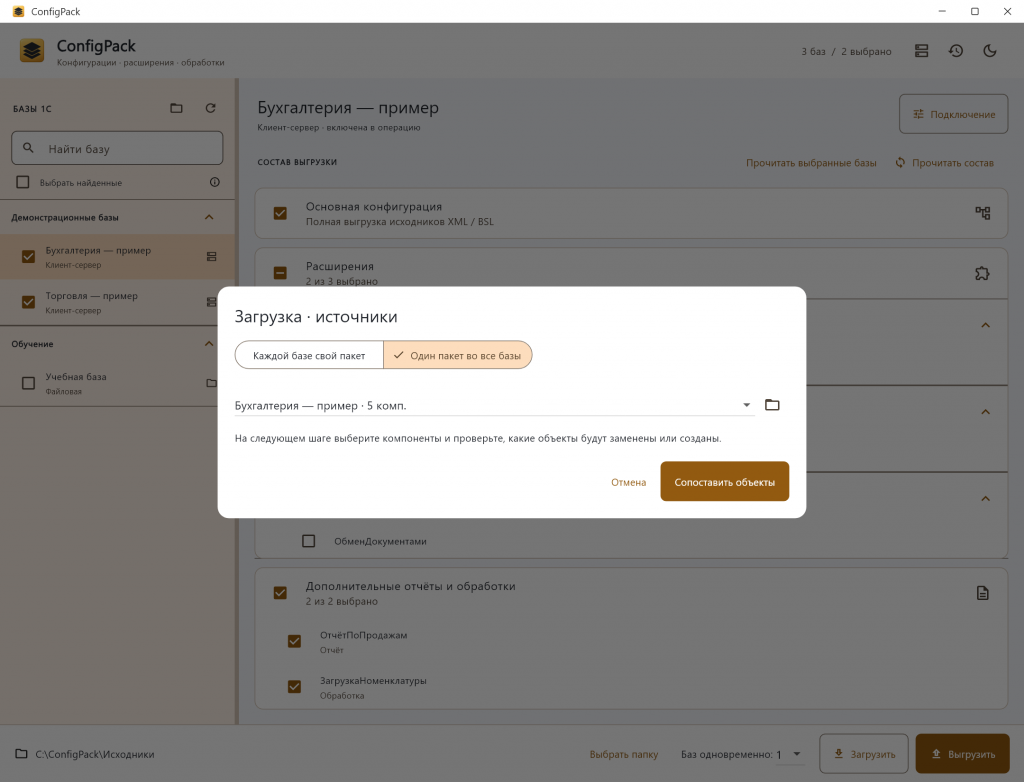
Task: Select the Один пакет во все базы option
Action: pos(458,355)
